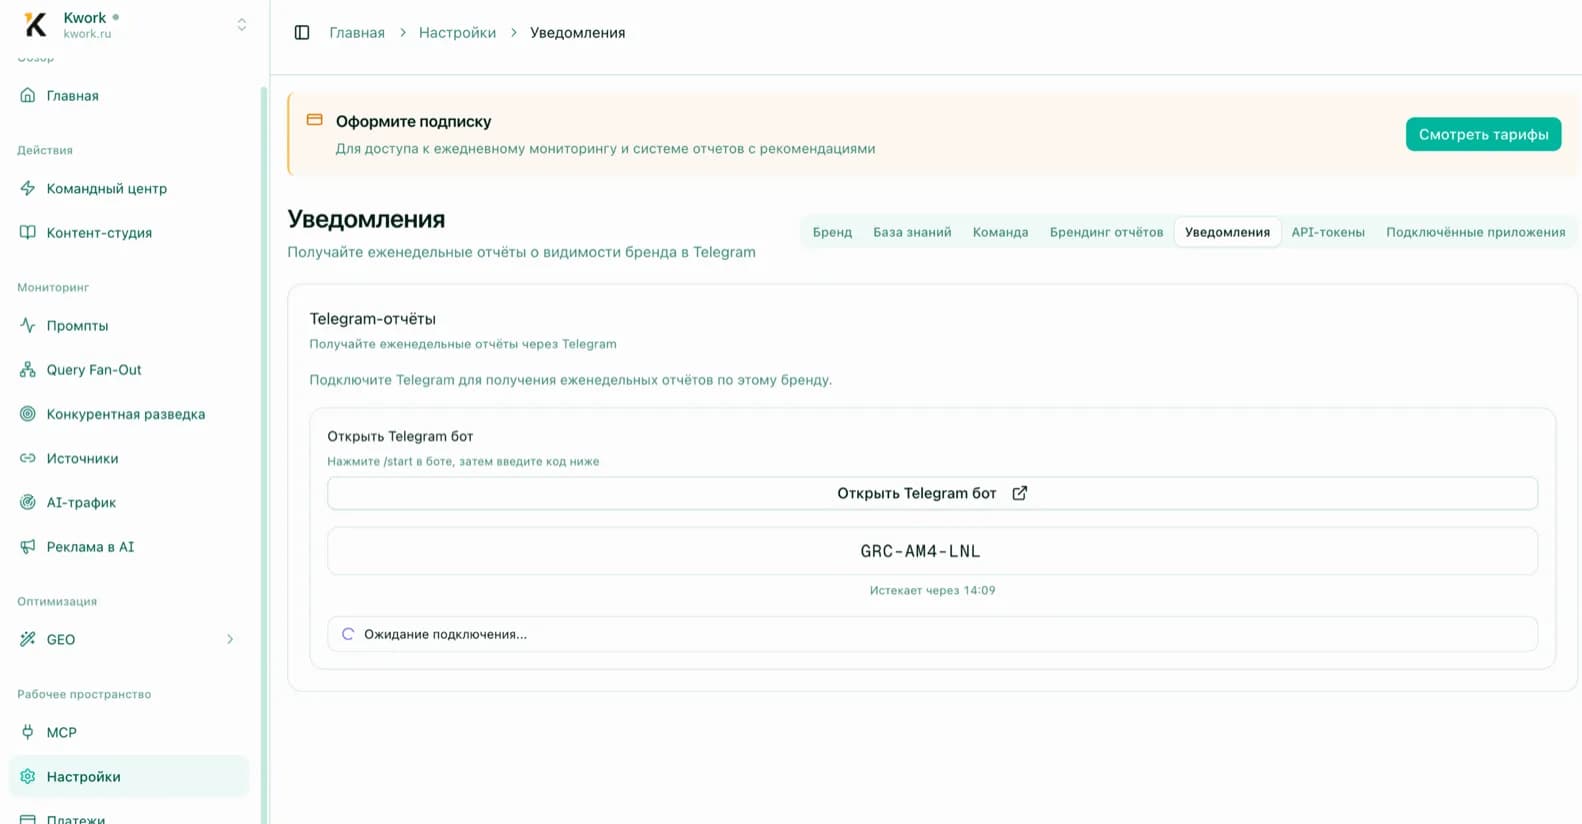
Task: Click the Telegram-отчёты heading
Action: (372, 319)
